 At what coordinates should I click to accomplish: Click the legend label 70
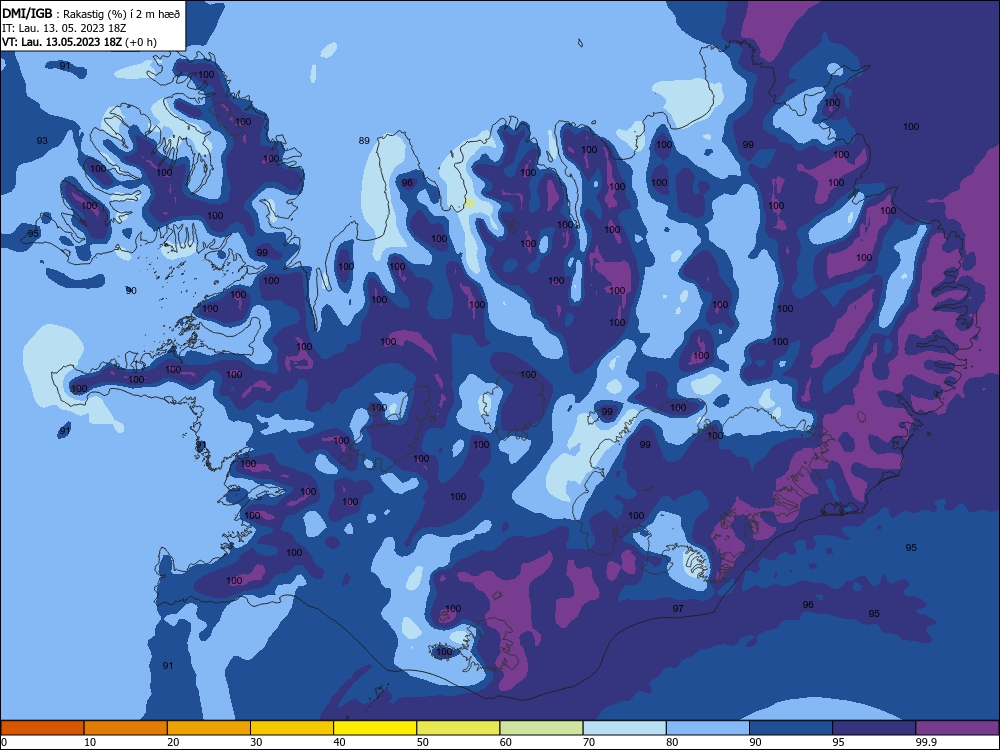point(589,742)
